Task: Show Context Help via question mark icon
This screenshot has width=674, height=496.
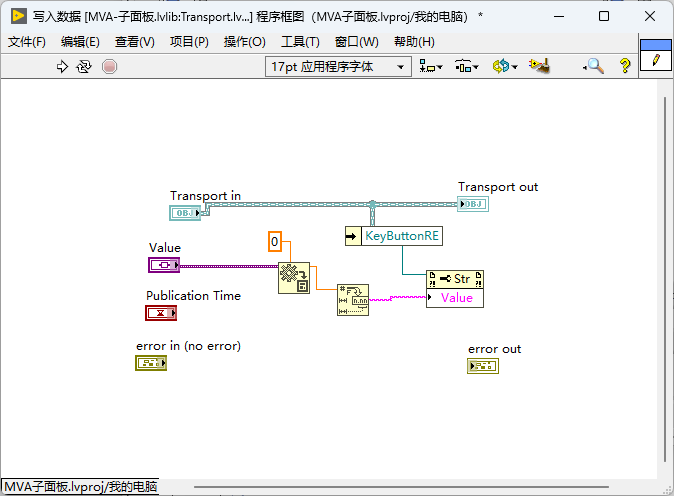Action: 625,66
